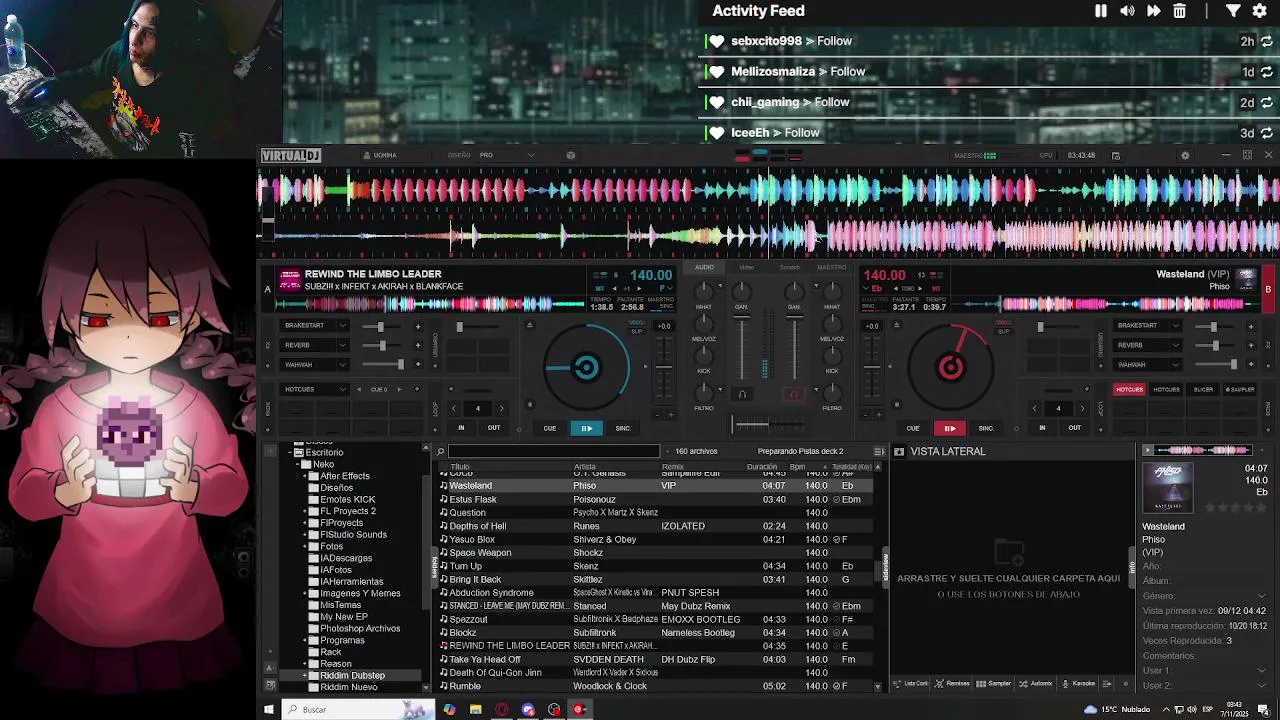Switch mixer to AUDIO tab

(x=705, y=267)
